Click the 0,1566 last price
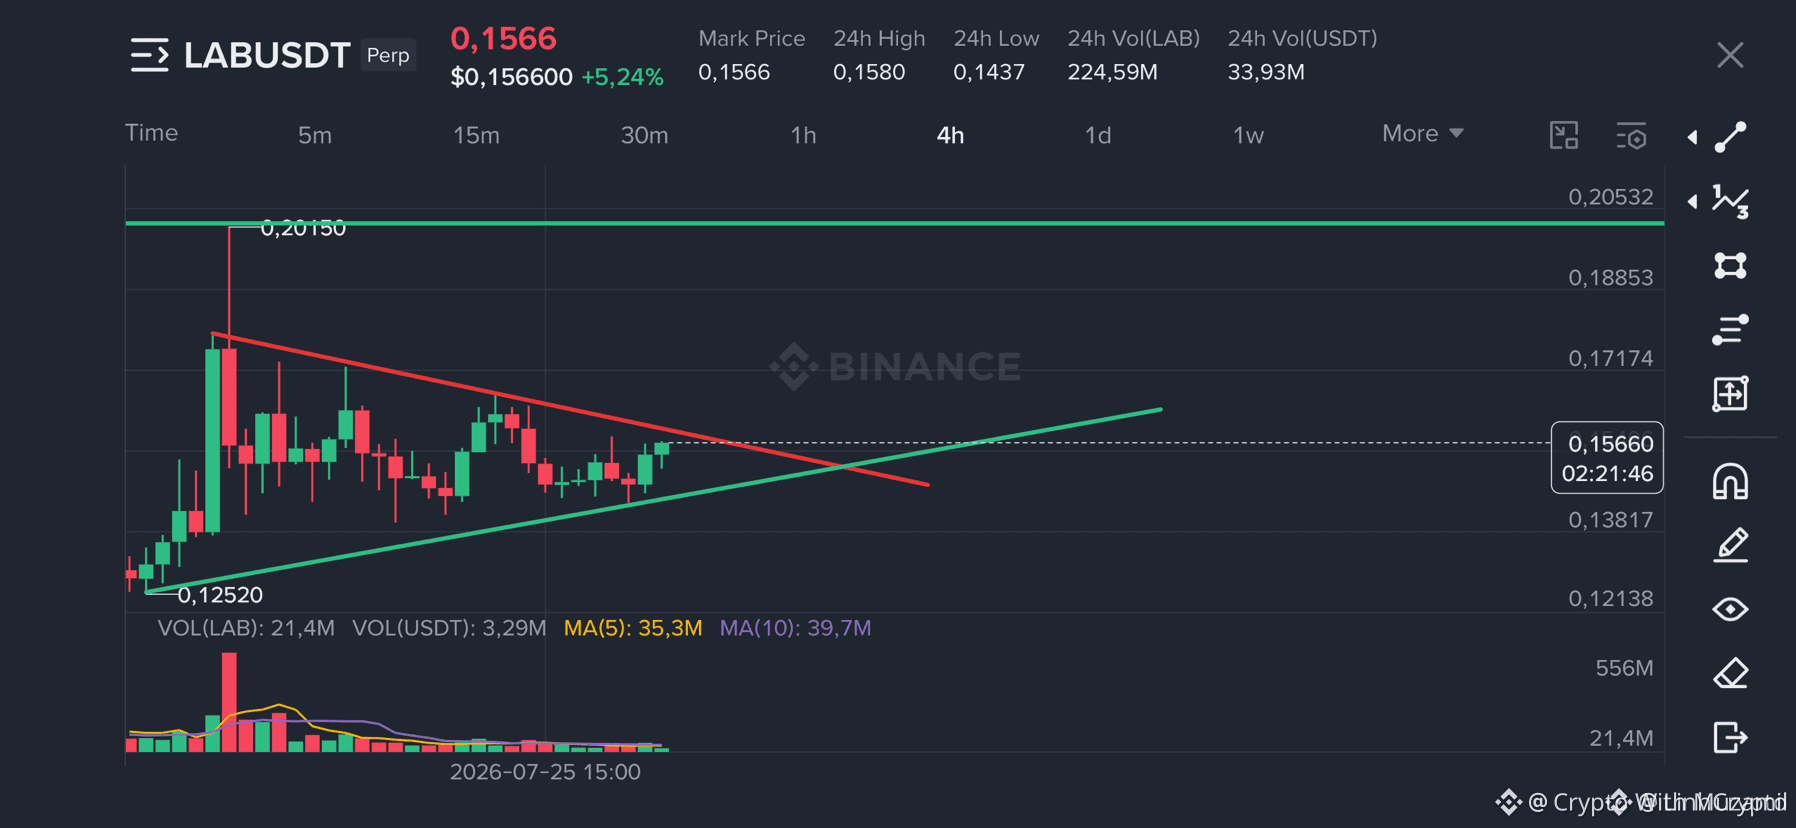1796x828 pixels. [x=503, y=38]
